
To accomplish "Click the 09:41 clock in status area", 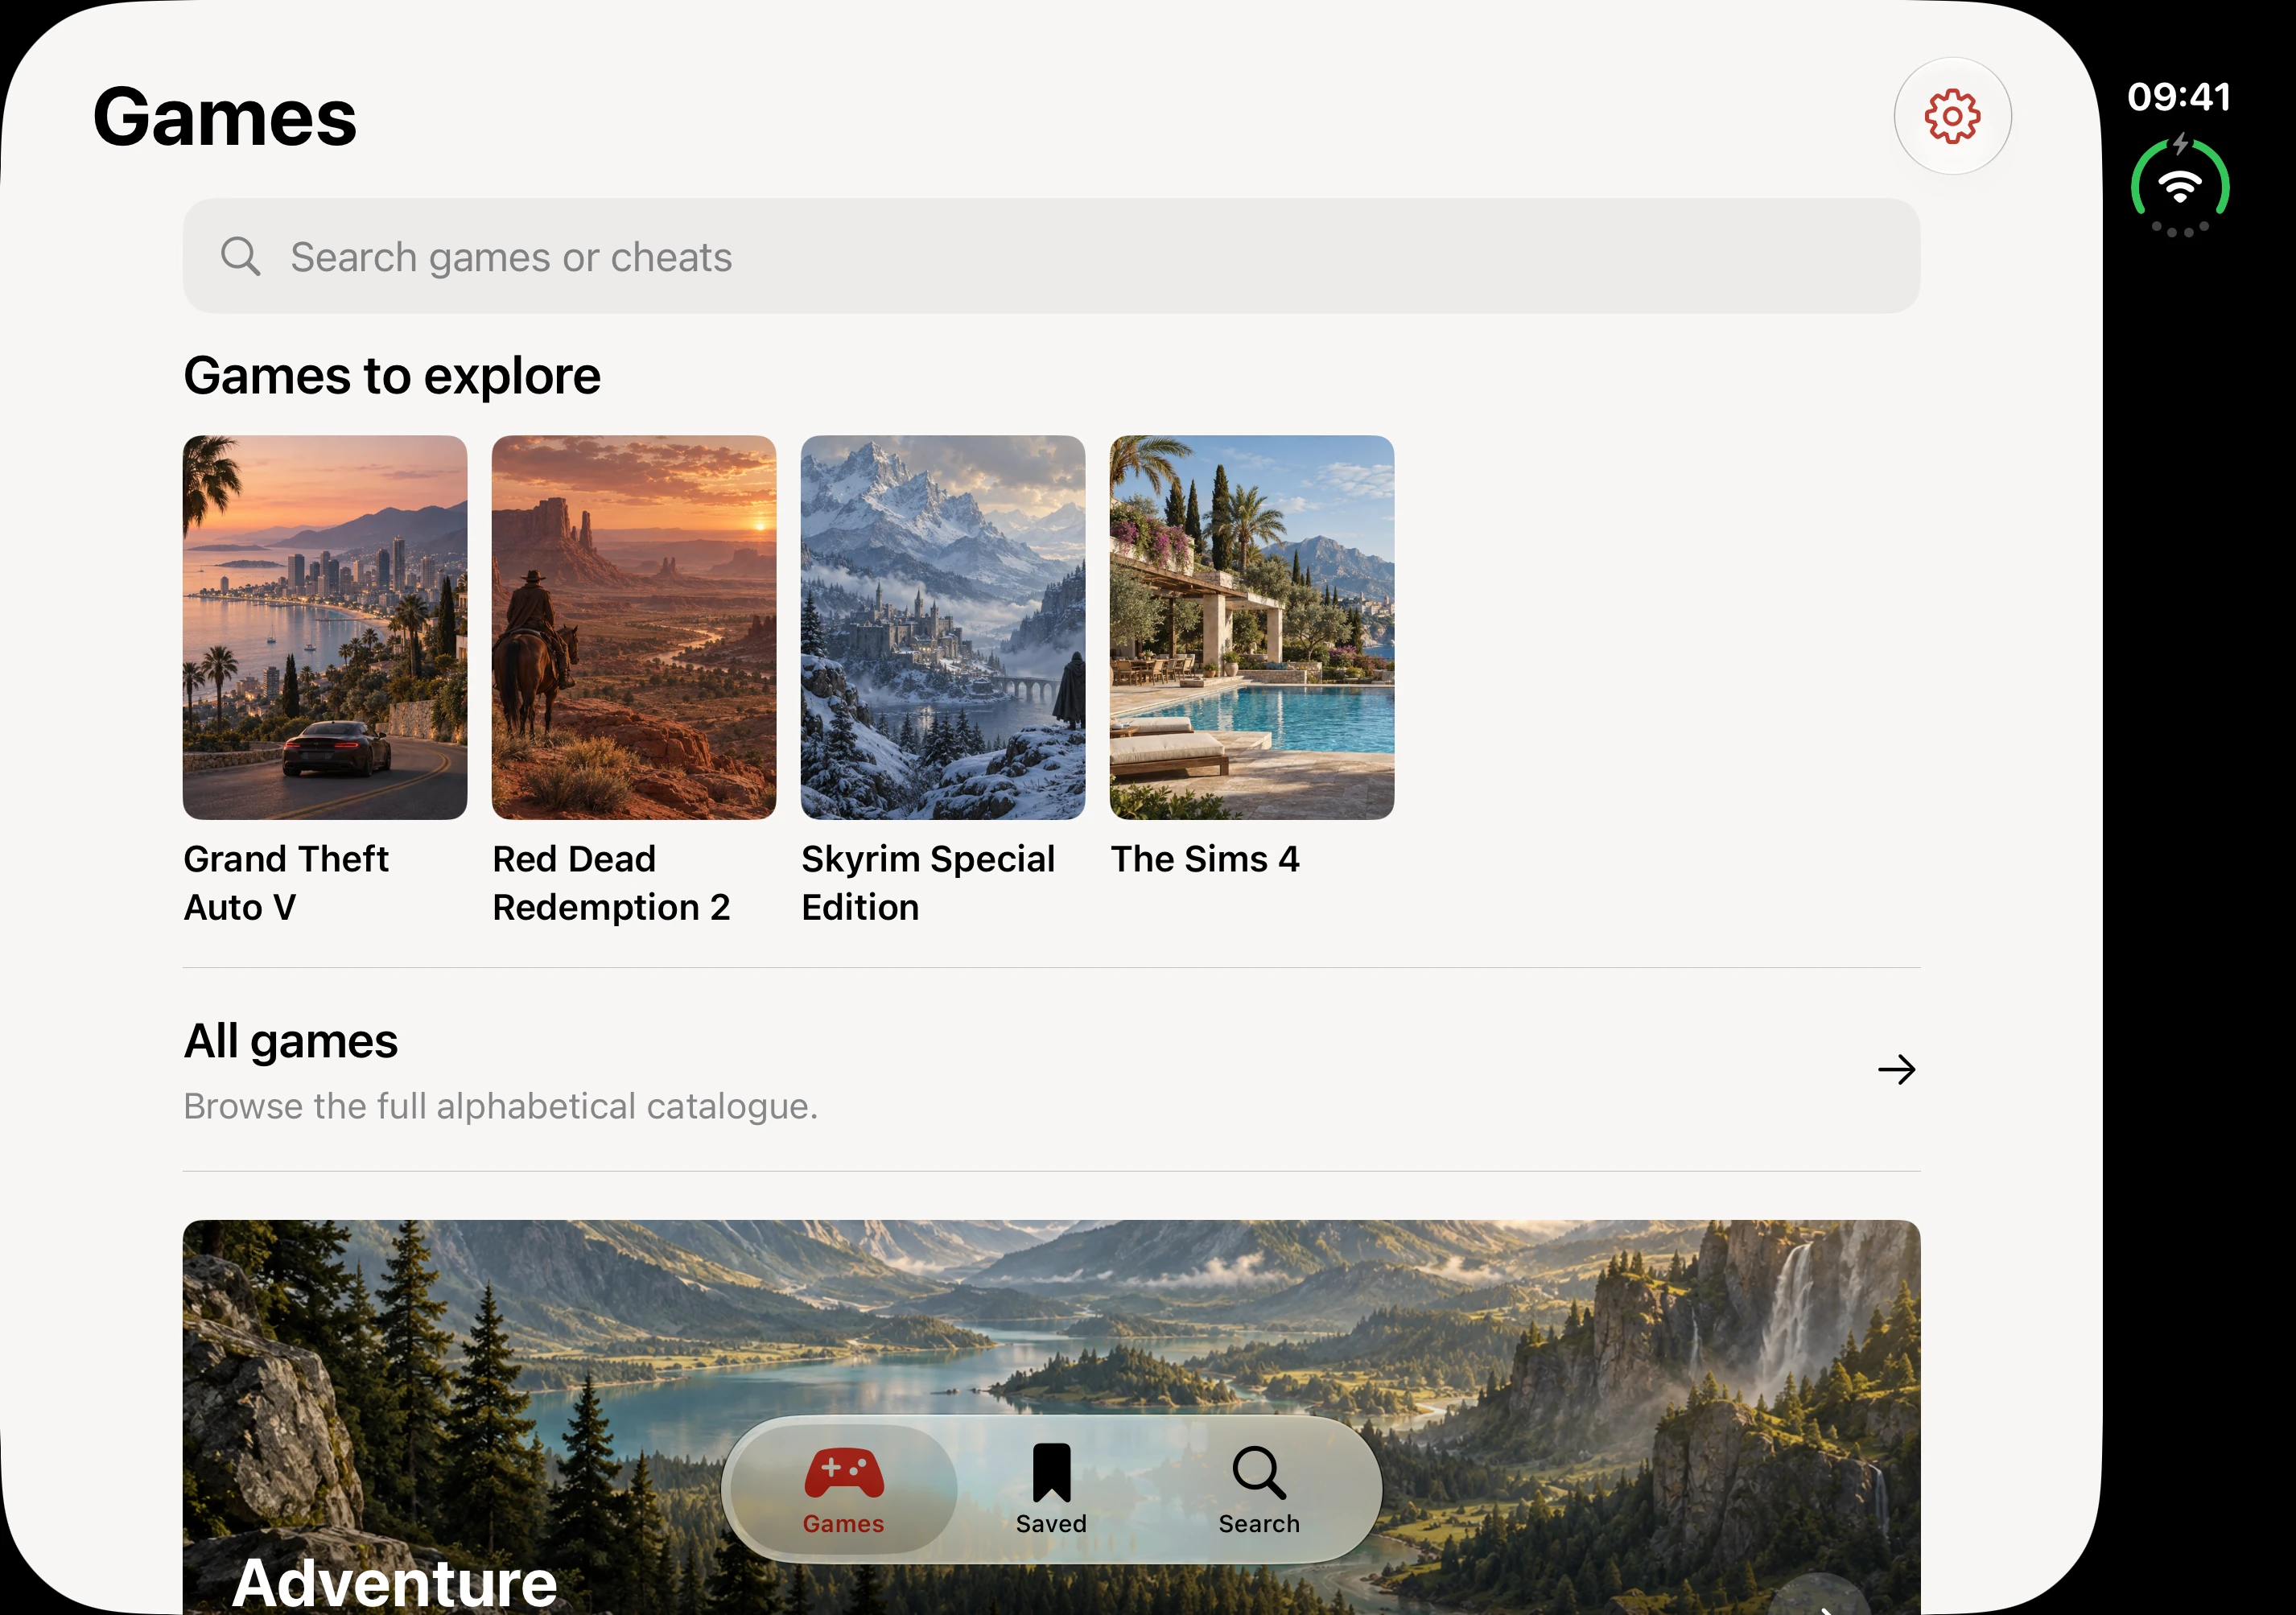I will coord(2178,97).
